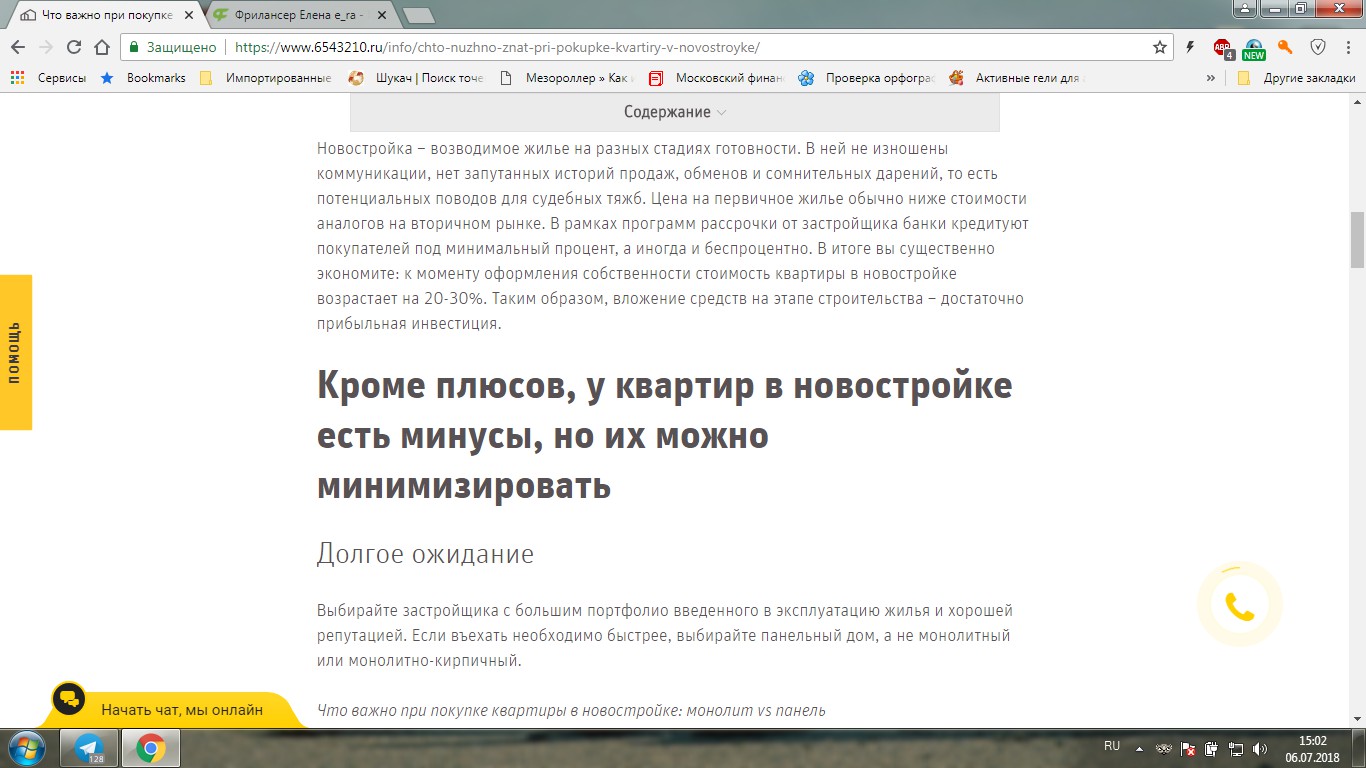Open the volume control in system tray
The image size is (1366, 768).
click(1260, 748)
